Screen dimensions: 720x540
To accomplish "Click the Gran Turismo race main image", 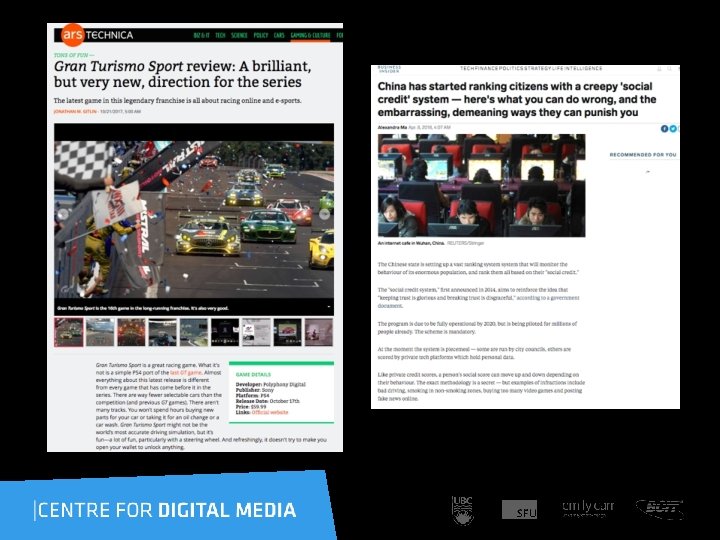I will 194,219.
